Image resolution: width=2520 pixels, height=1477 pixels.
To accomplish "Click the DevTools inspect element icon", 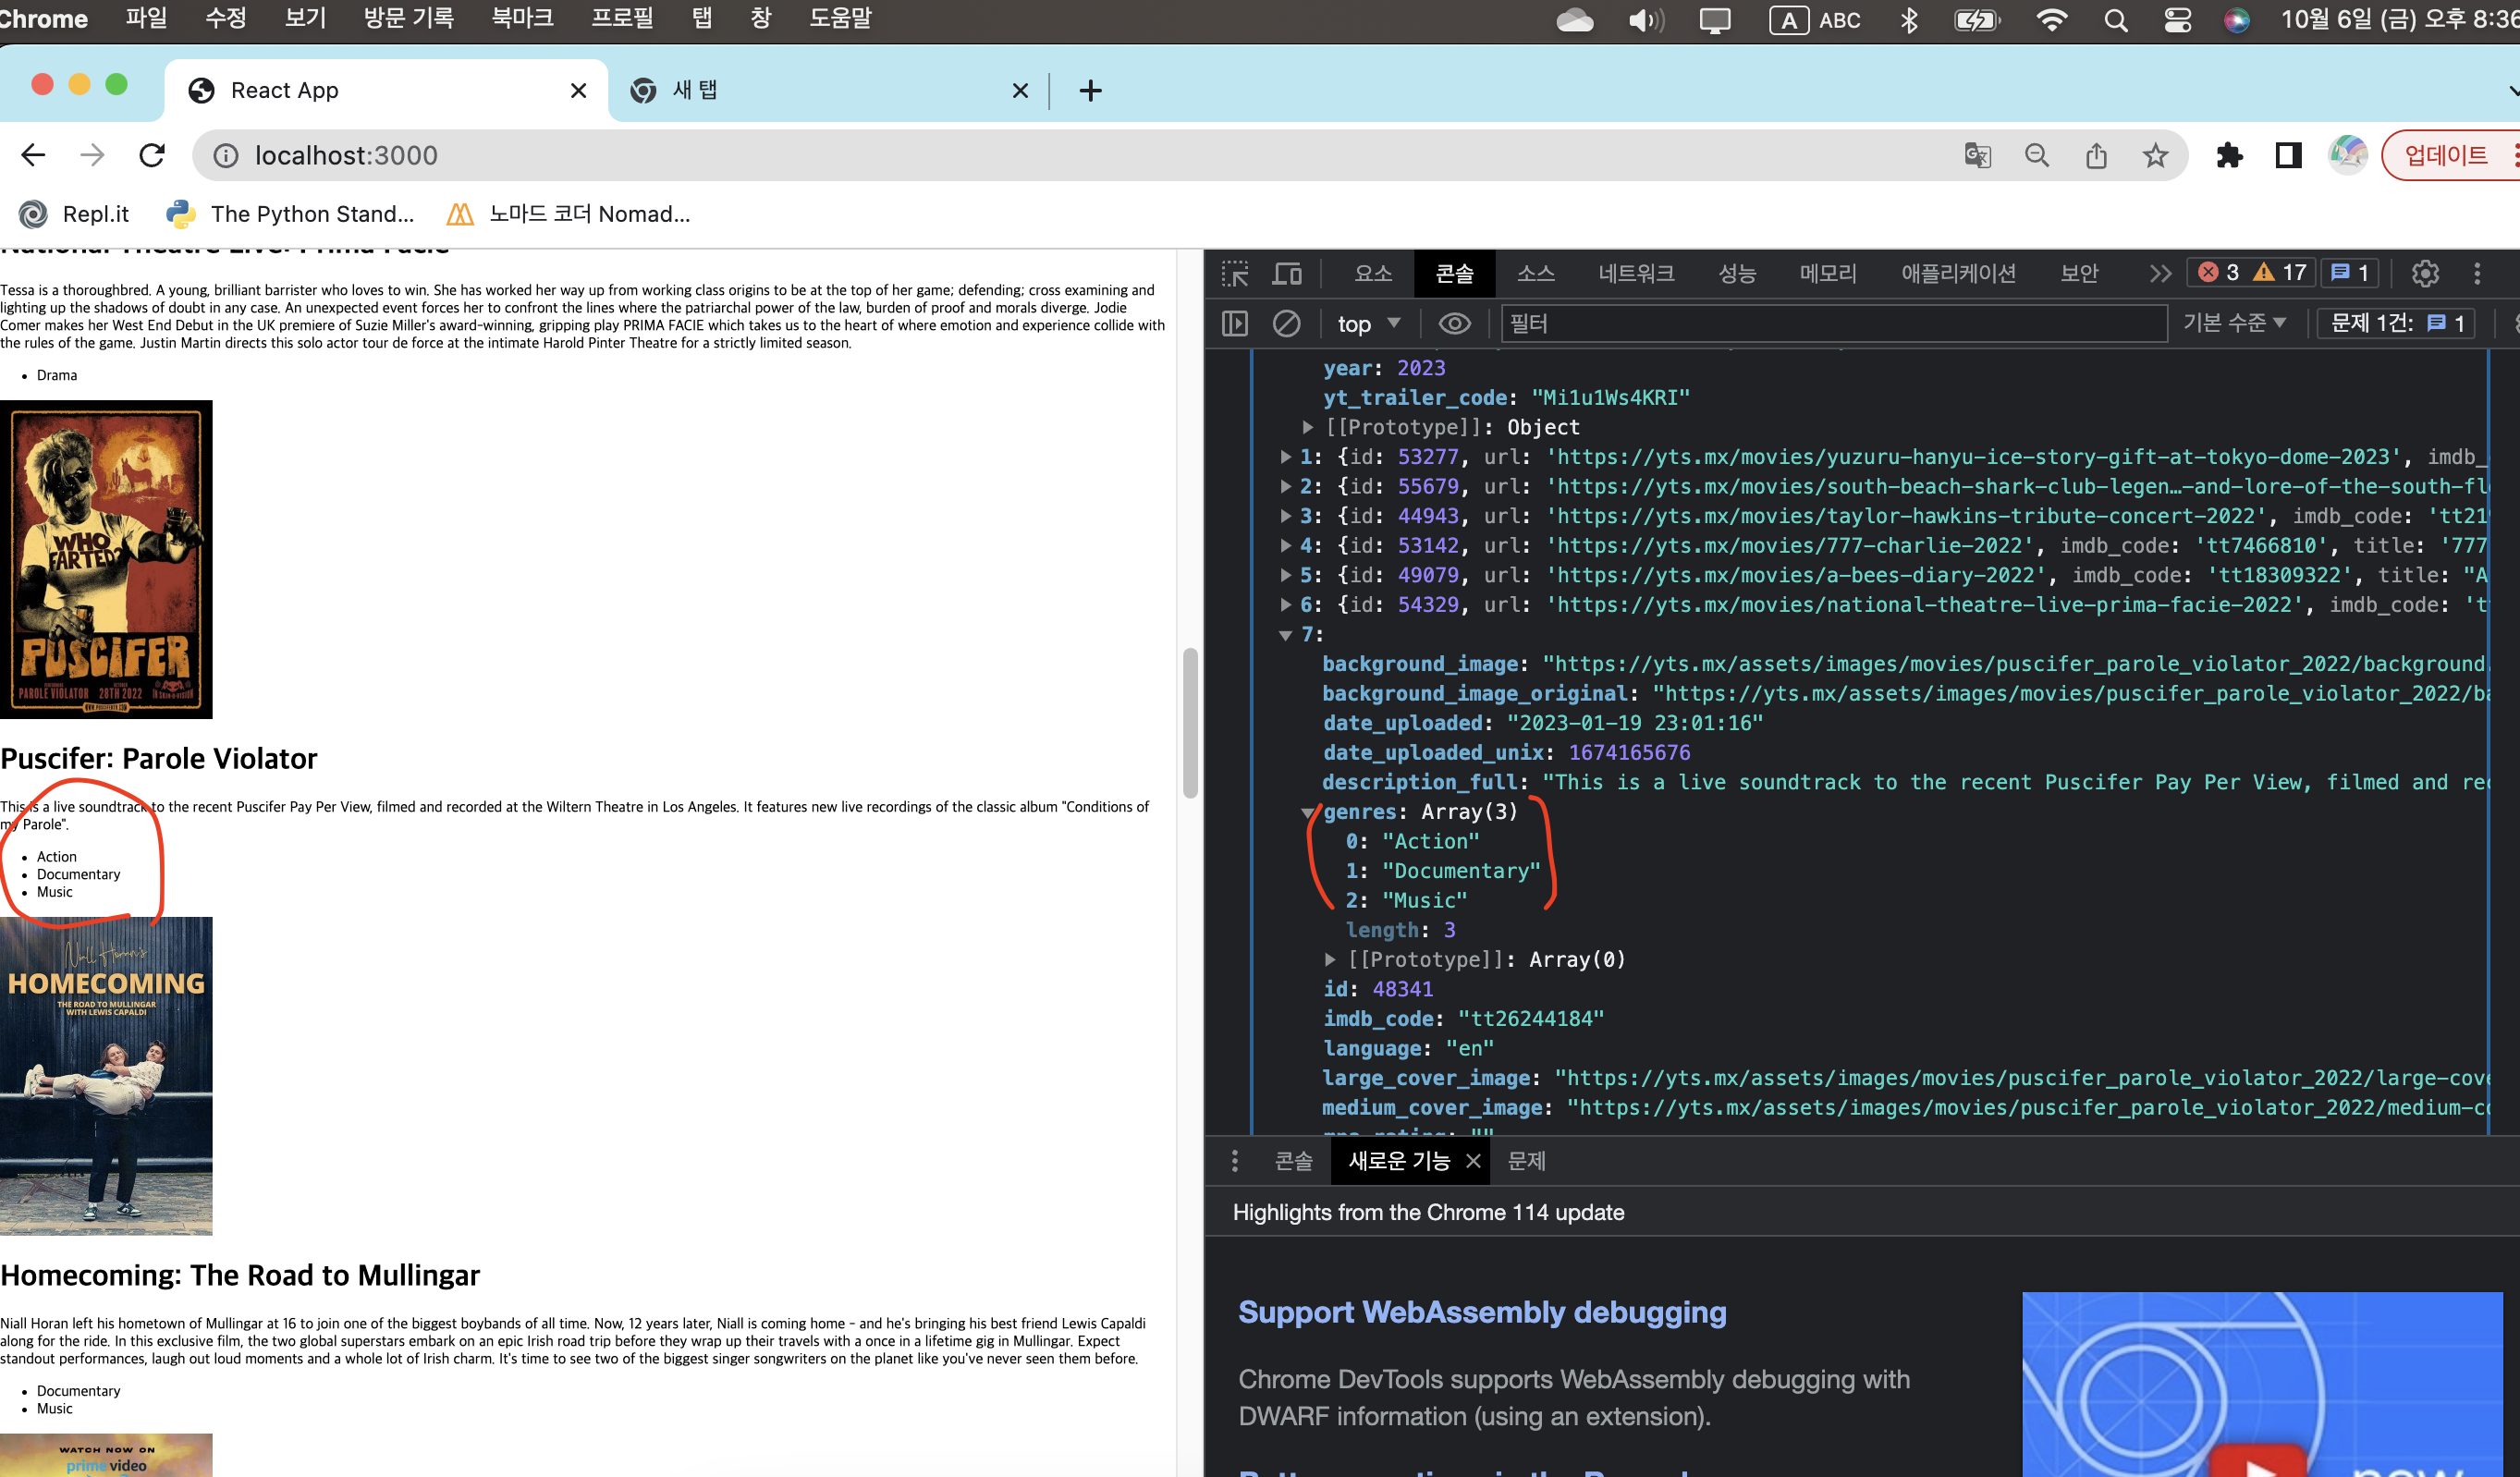I will coord(1235,273).
